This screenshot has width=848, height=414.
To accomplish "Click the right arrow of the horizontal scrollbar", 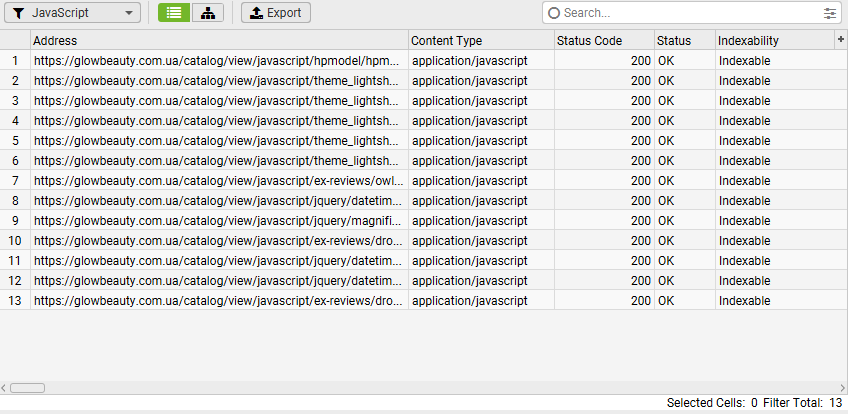I will click(x=843, y=387).
